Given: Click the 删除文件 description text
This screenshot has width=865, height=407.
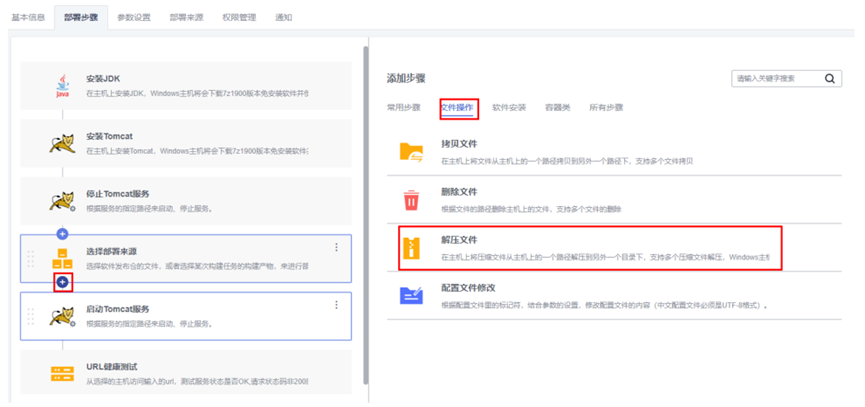Looking at the screenshot, I should coord(532,209).
